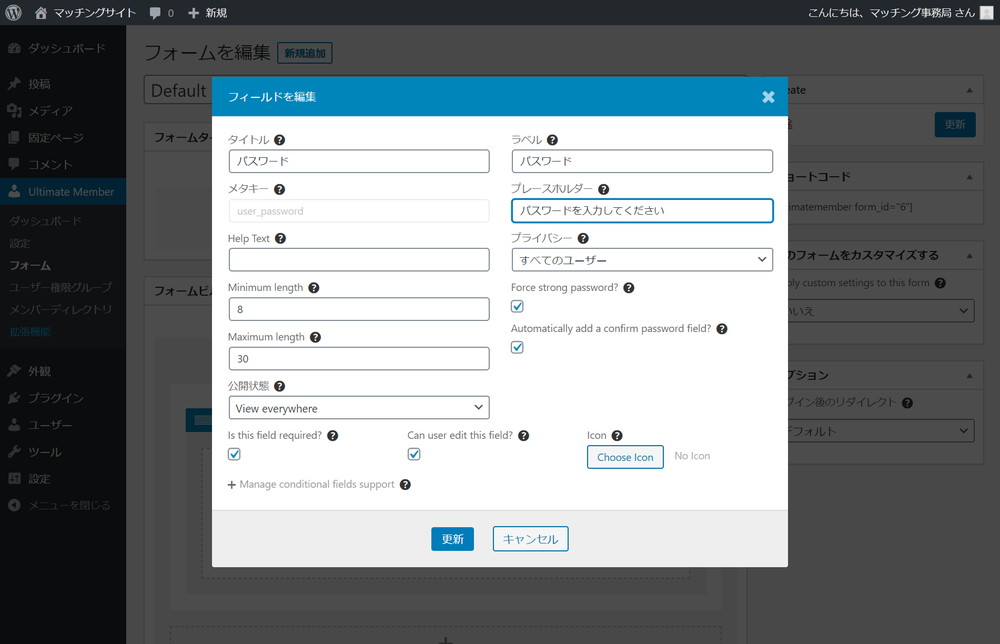Click the 投稿 pin icon in sidebar
The image size is (1000, 644).
14,84
